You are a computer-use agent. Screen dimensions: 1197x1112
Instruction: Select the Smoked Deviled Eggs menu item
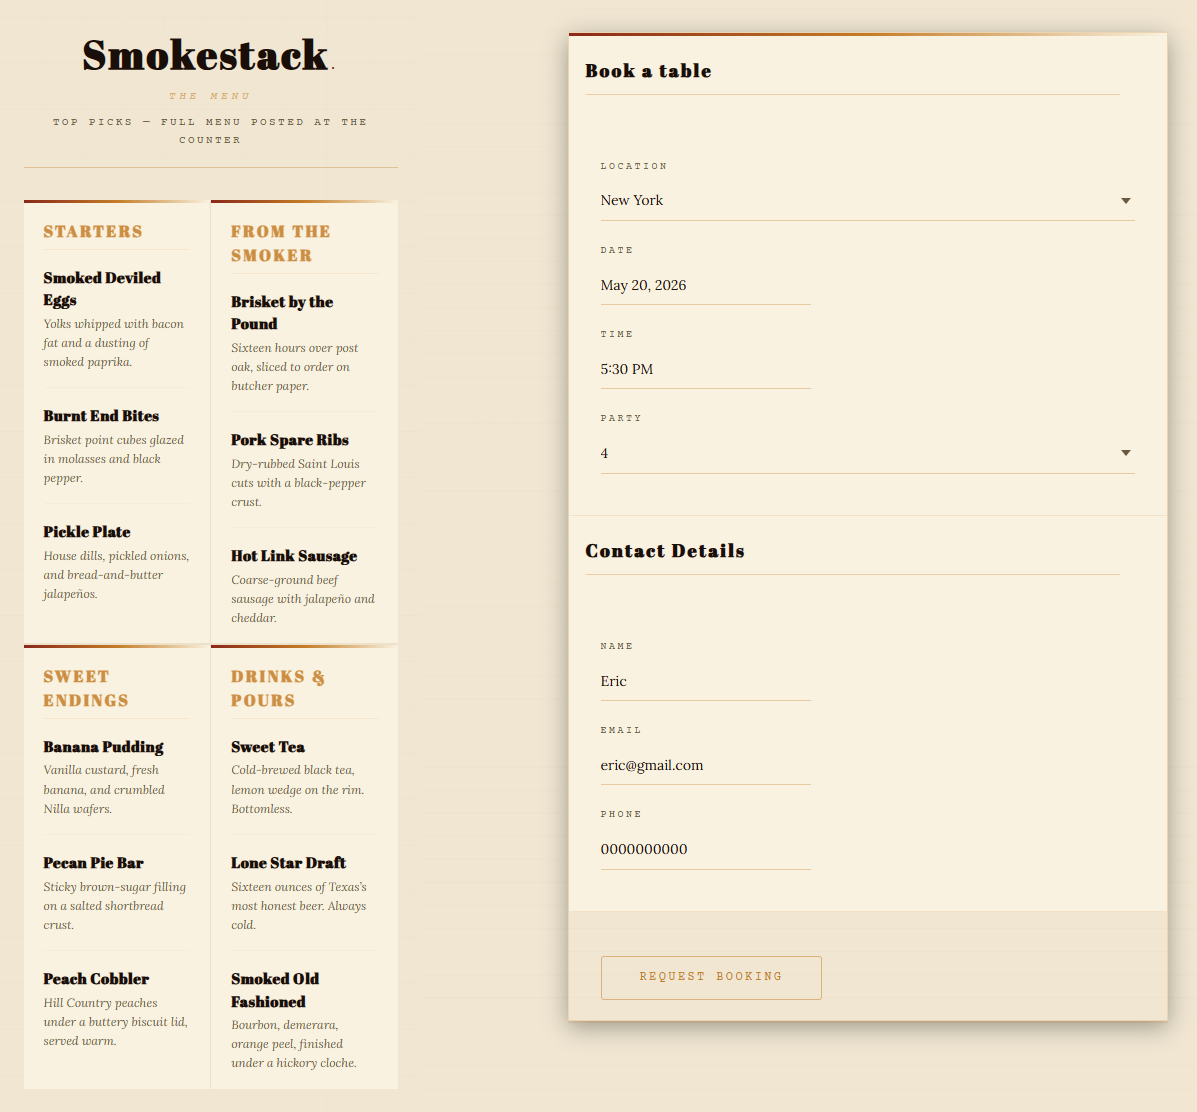[102, 289]
